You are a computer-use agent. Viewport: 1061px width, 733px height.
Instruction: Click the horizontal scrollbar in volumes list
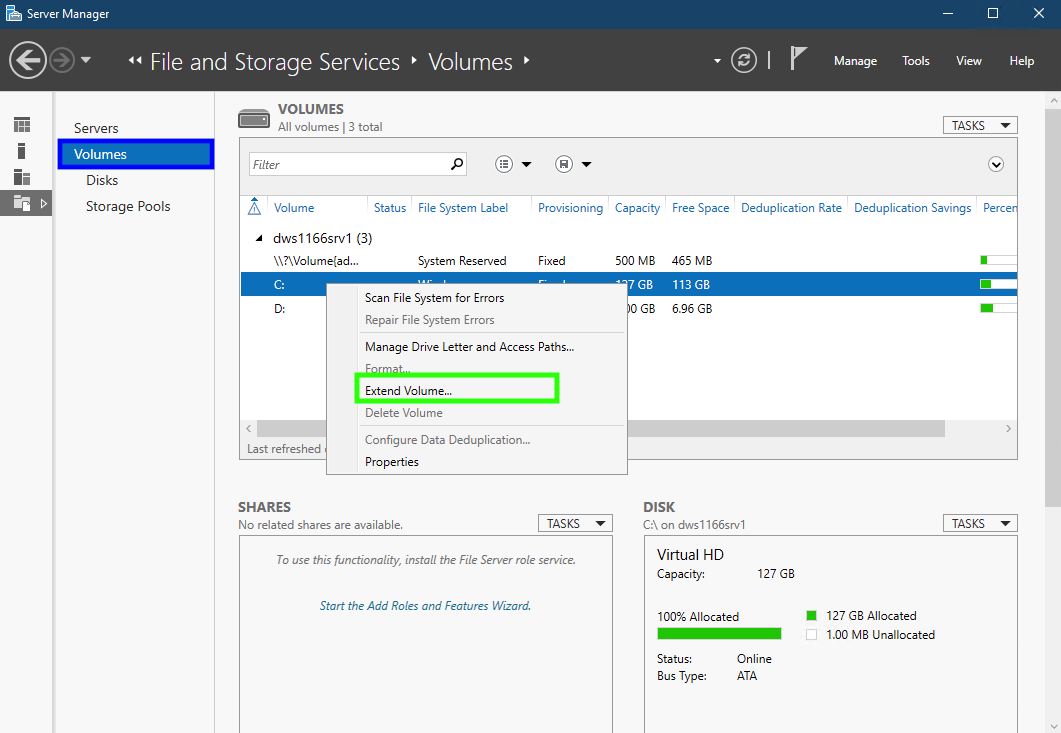point(601,428)
